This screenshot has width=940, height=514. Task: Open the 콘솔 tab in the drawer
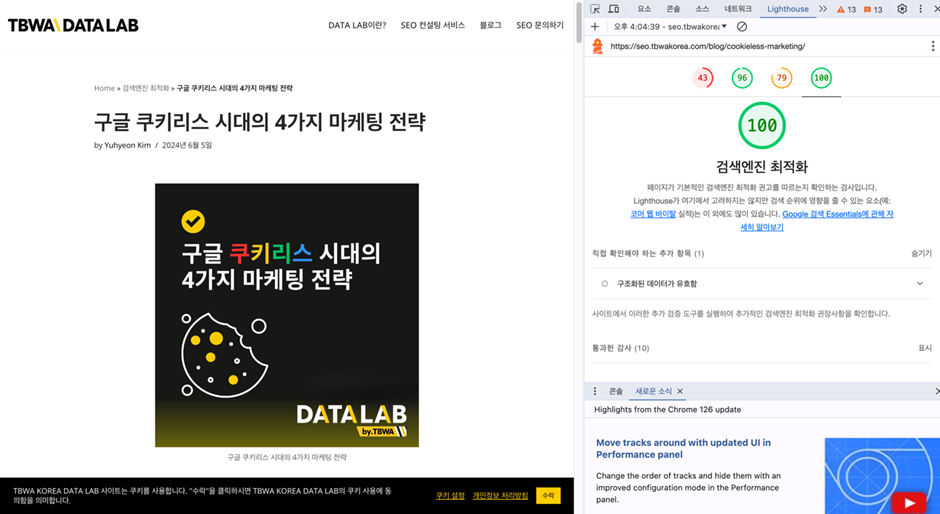pyautogui.click(x=615, y=391)
